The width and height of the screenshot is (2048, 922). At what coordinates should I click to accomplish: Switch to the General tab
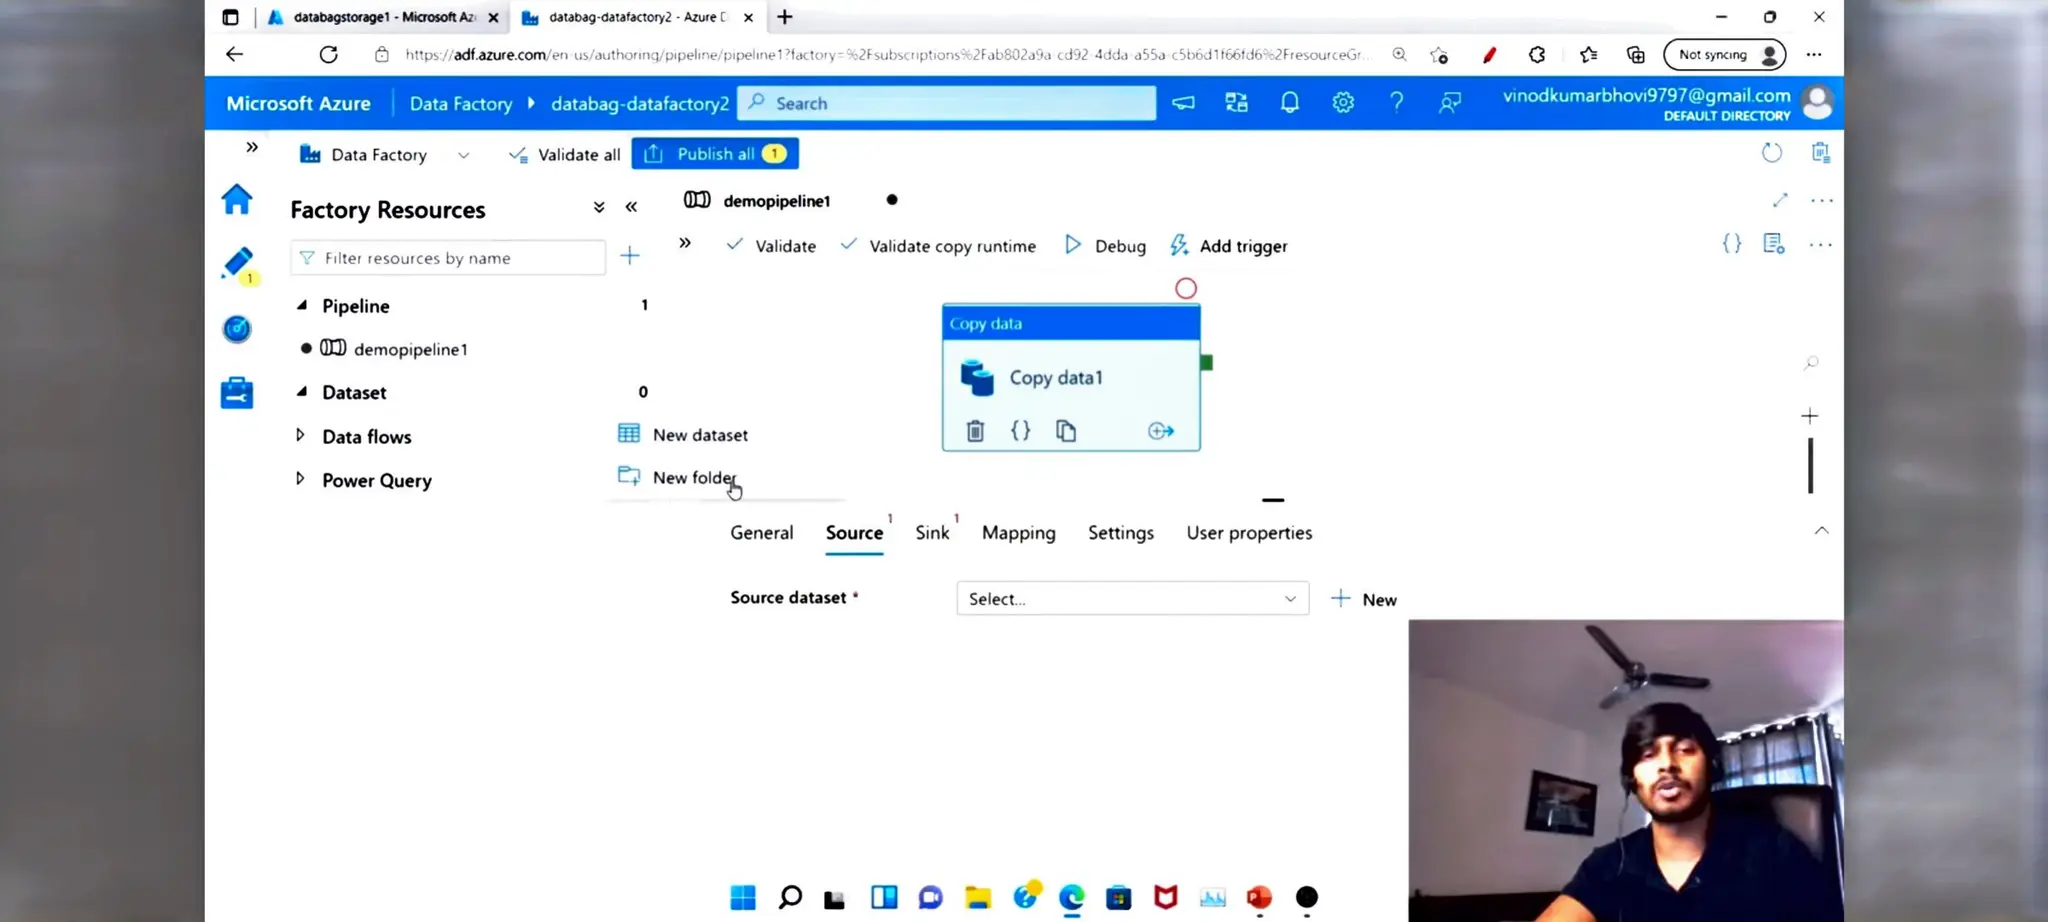tap(762, 533)
